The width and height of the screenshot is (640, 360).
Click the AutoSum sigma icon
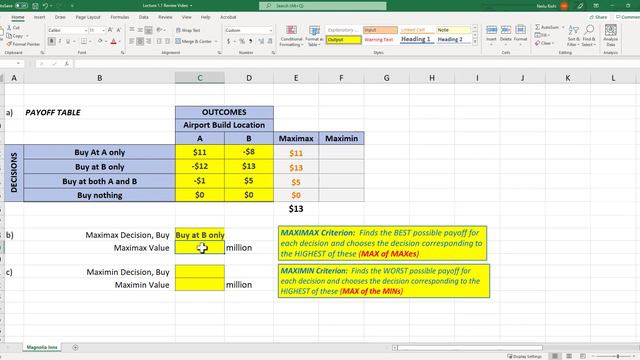538,27
